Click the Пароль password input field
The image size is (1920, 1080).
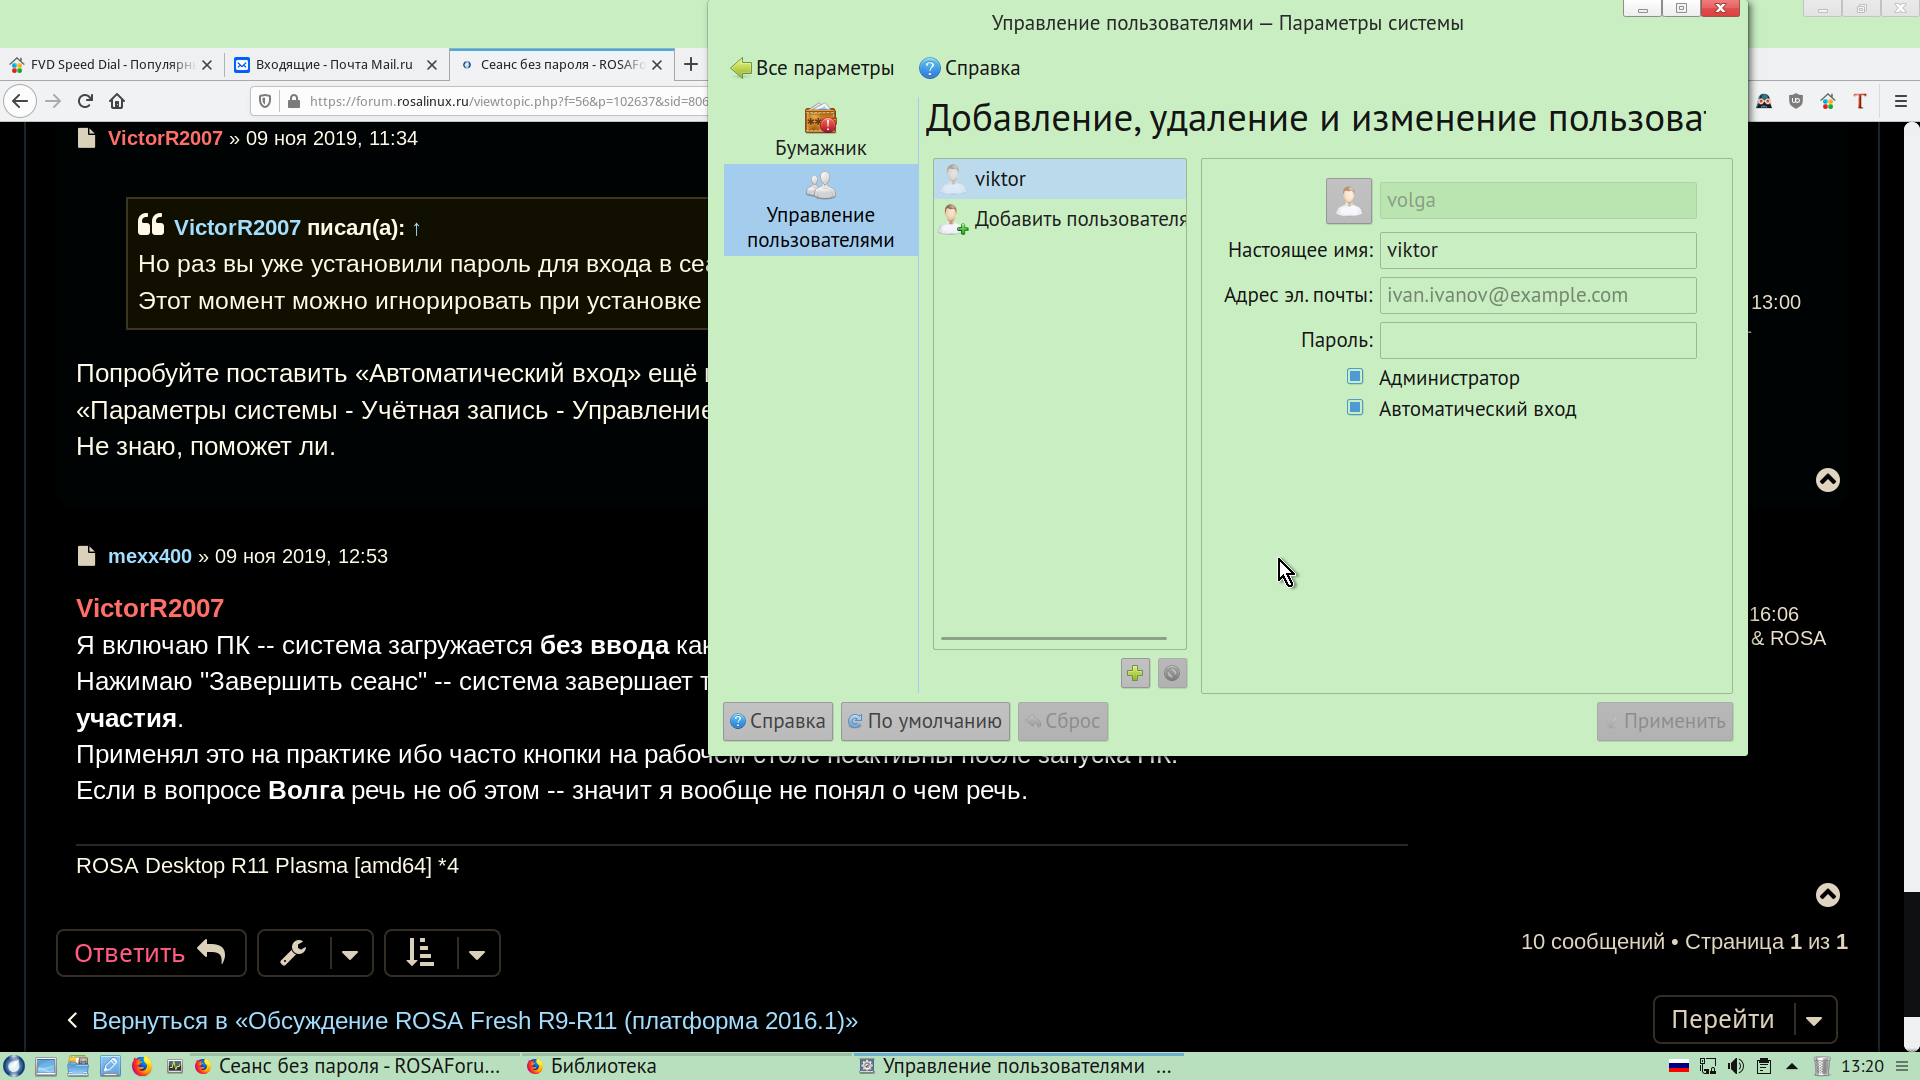point(1537,340)
